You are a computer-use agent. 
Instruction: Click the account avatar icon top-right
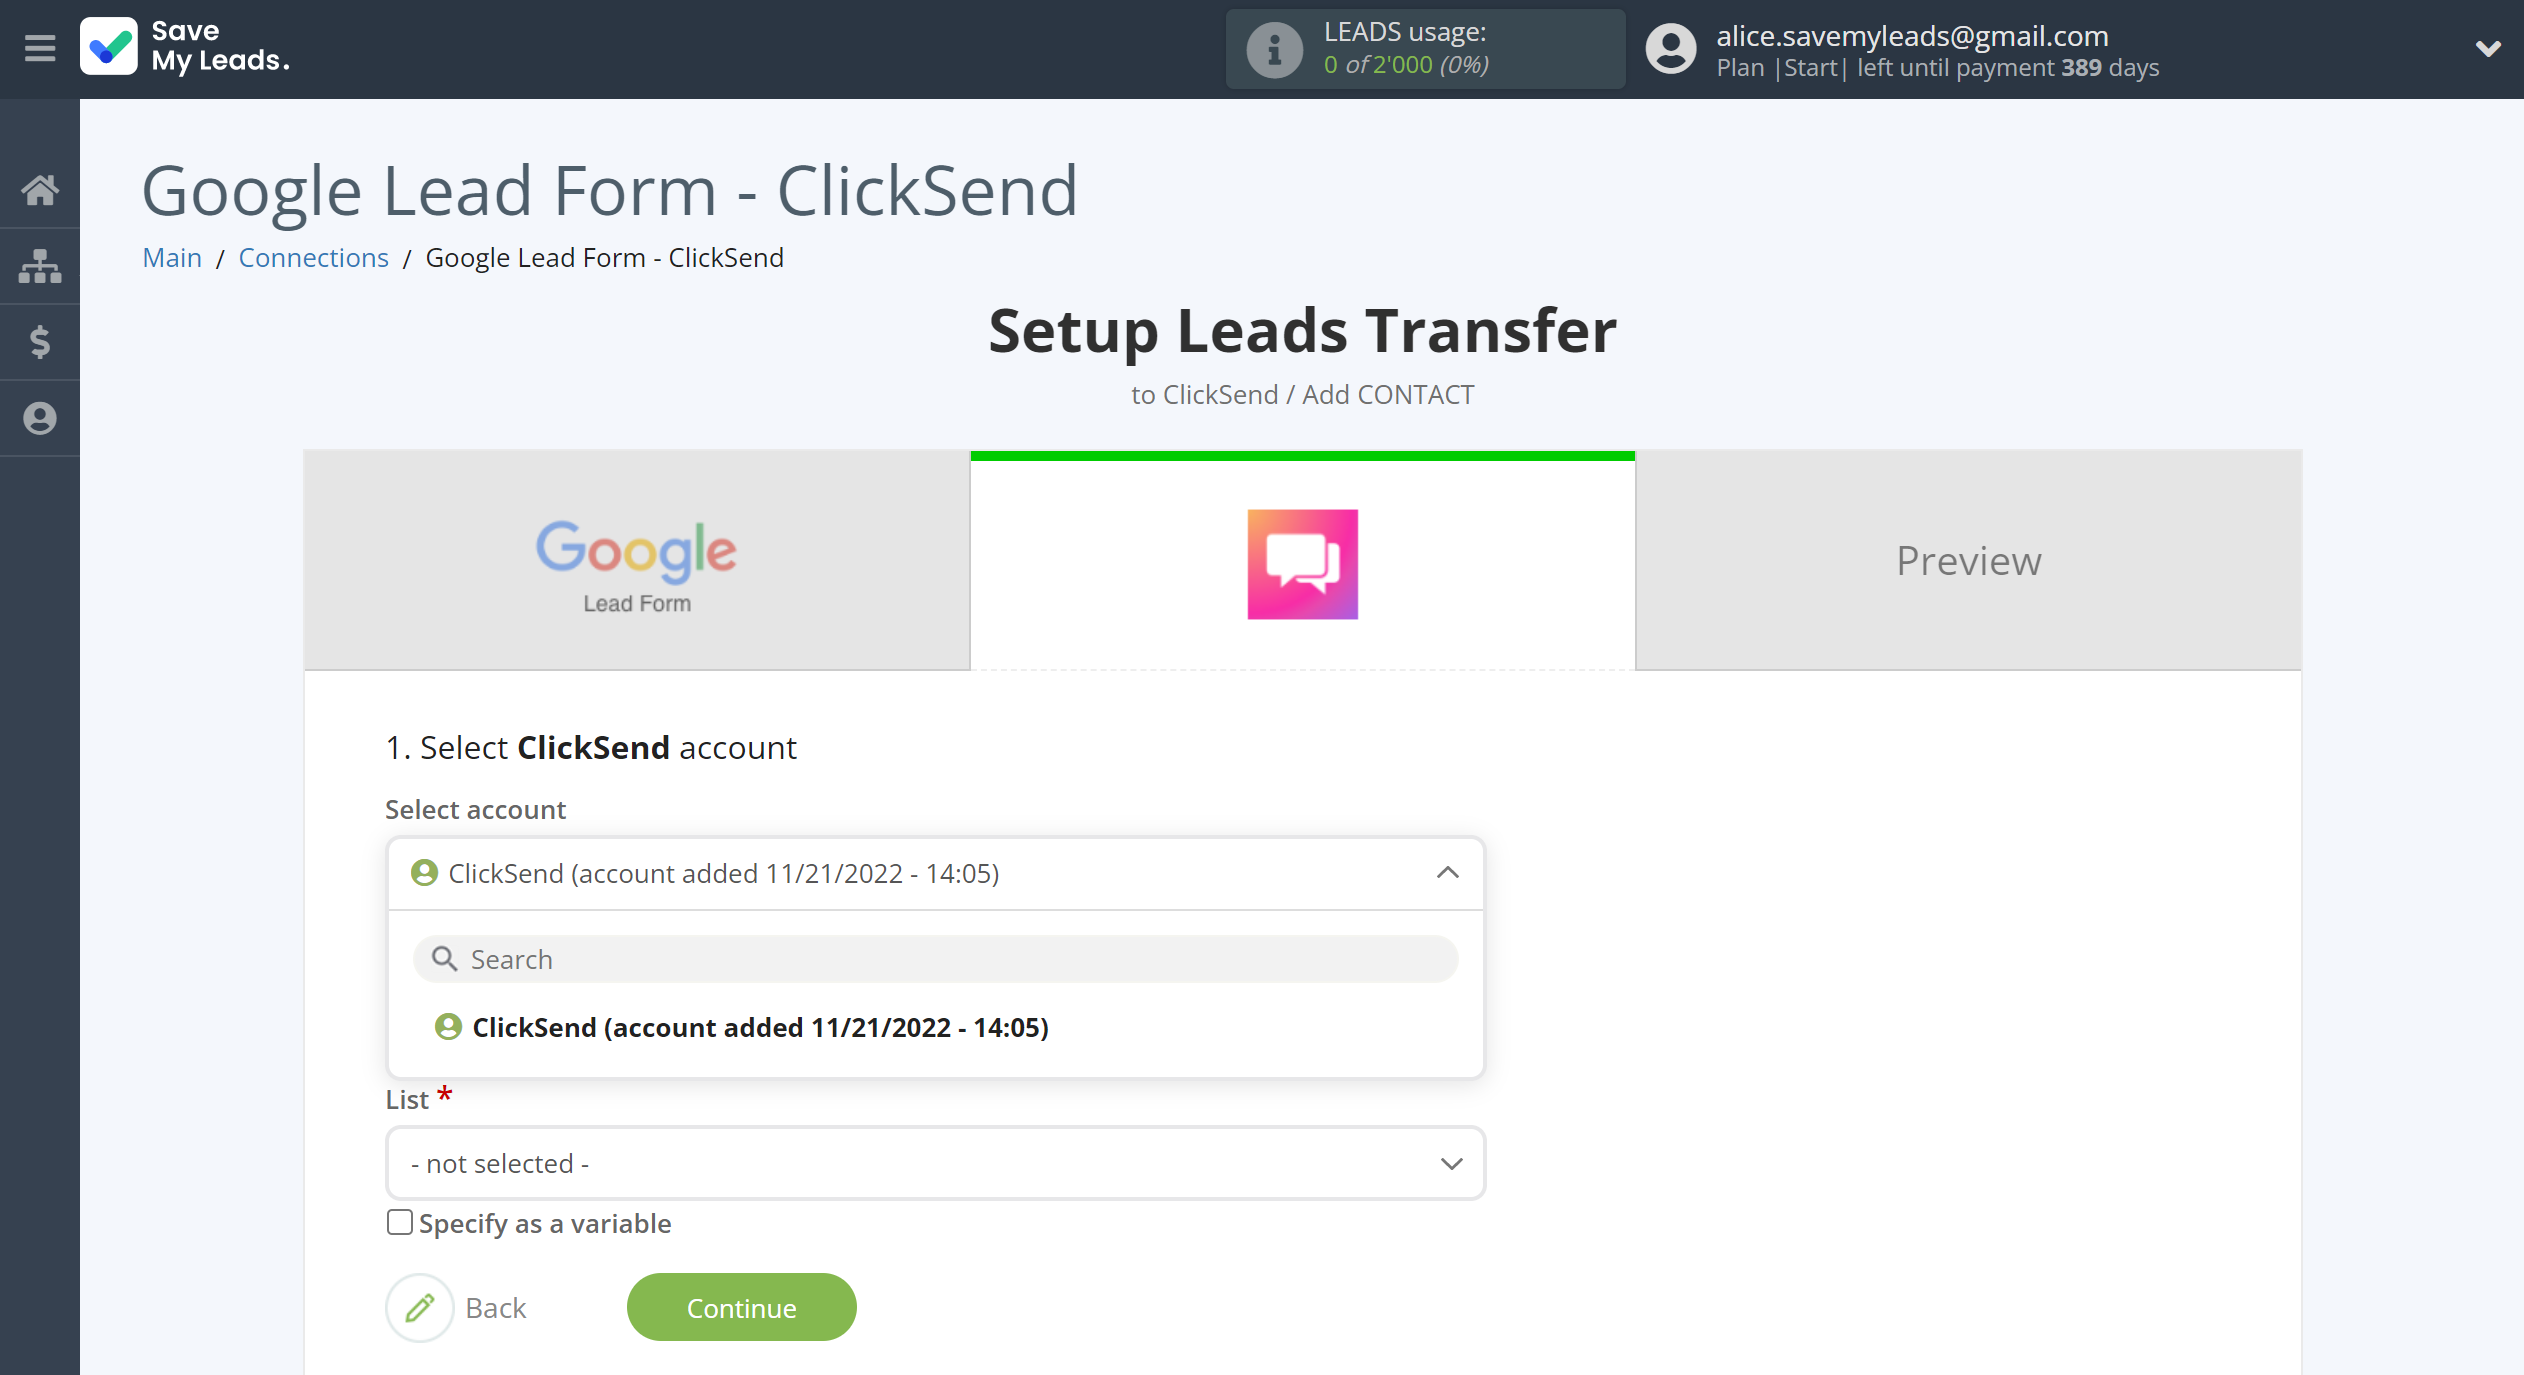(1664, 51)
